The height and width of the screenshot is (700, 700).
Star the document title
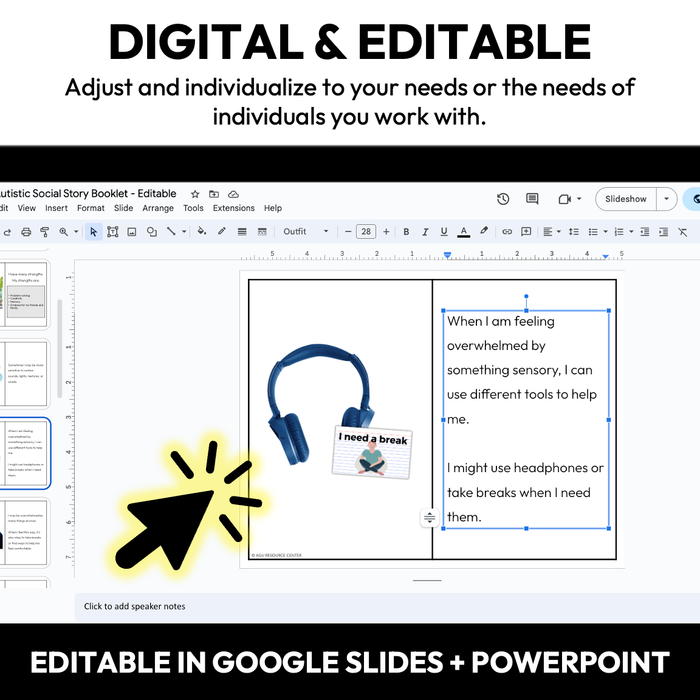195,193
